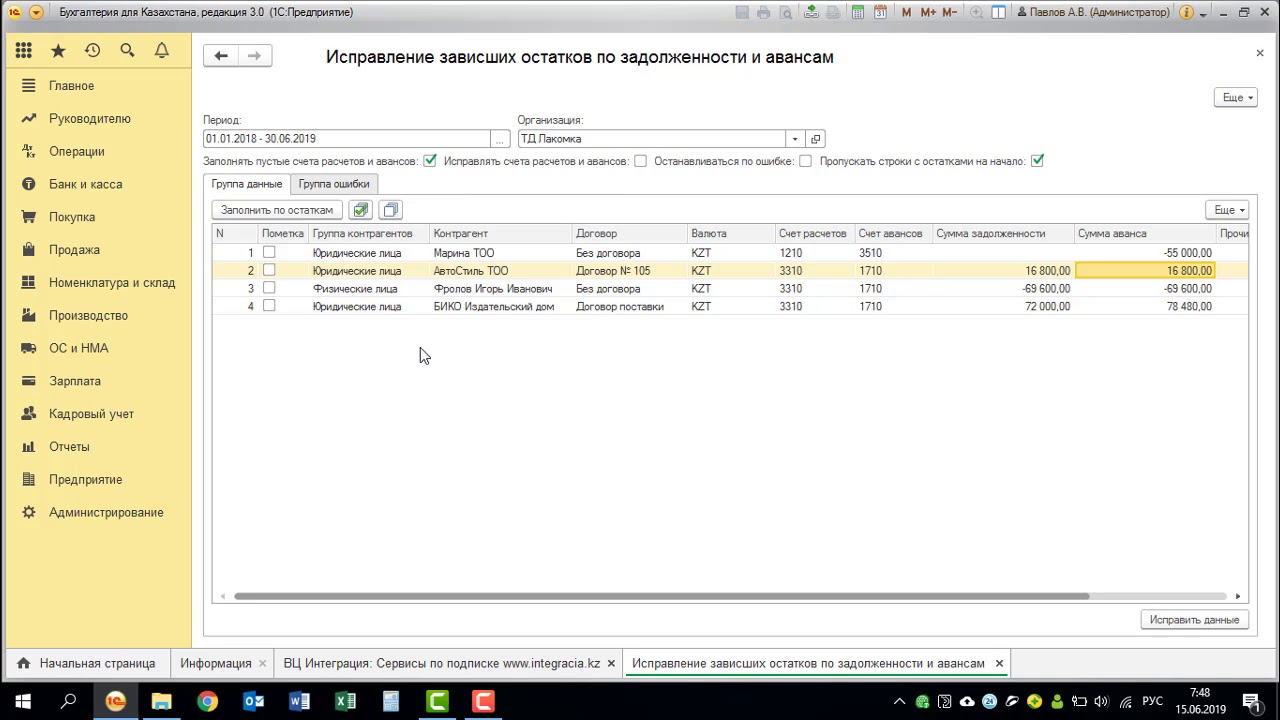This screenshot has height=720, width=1280.
Task: Check the mark box for Фролов Игорь Иванович
Action: (269, 288)
